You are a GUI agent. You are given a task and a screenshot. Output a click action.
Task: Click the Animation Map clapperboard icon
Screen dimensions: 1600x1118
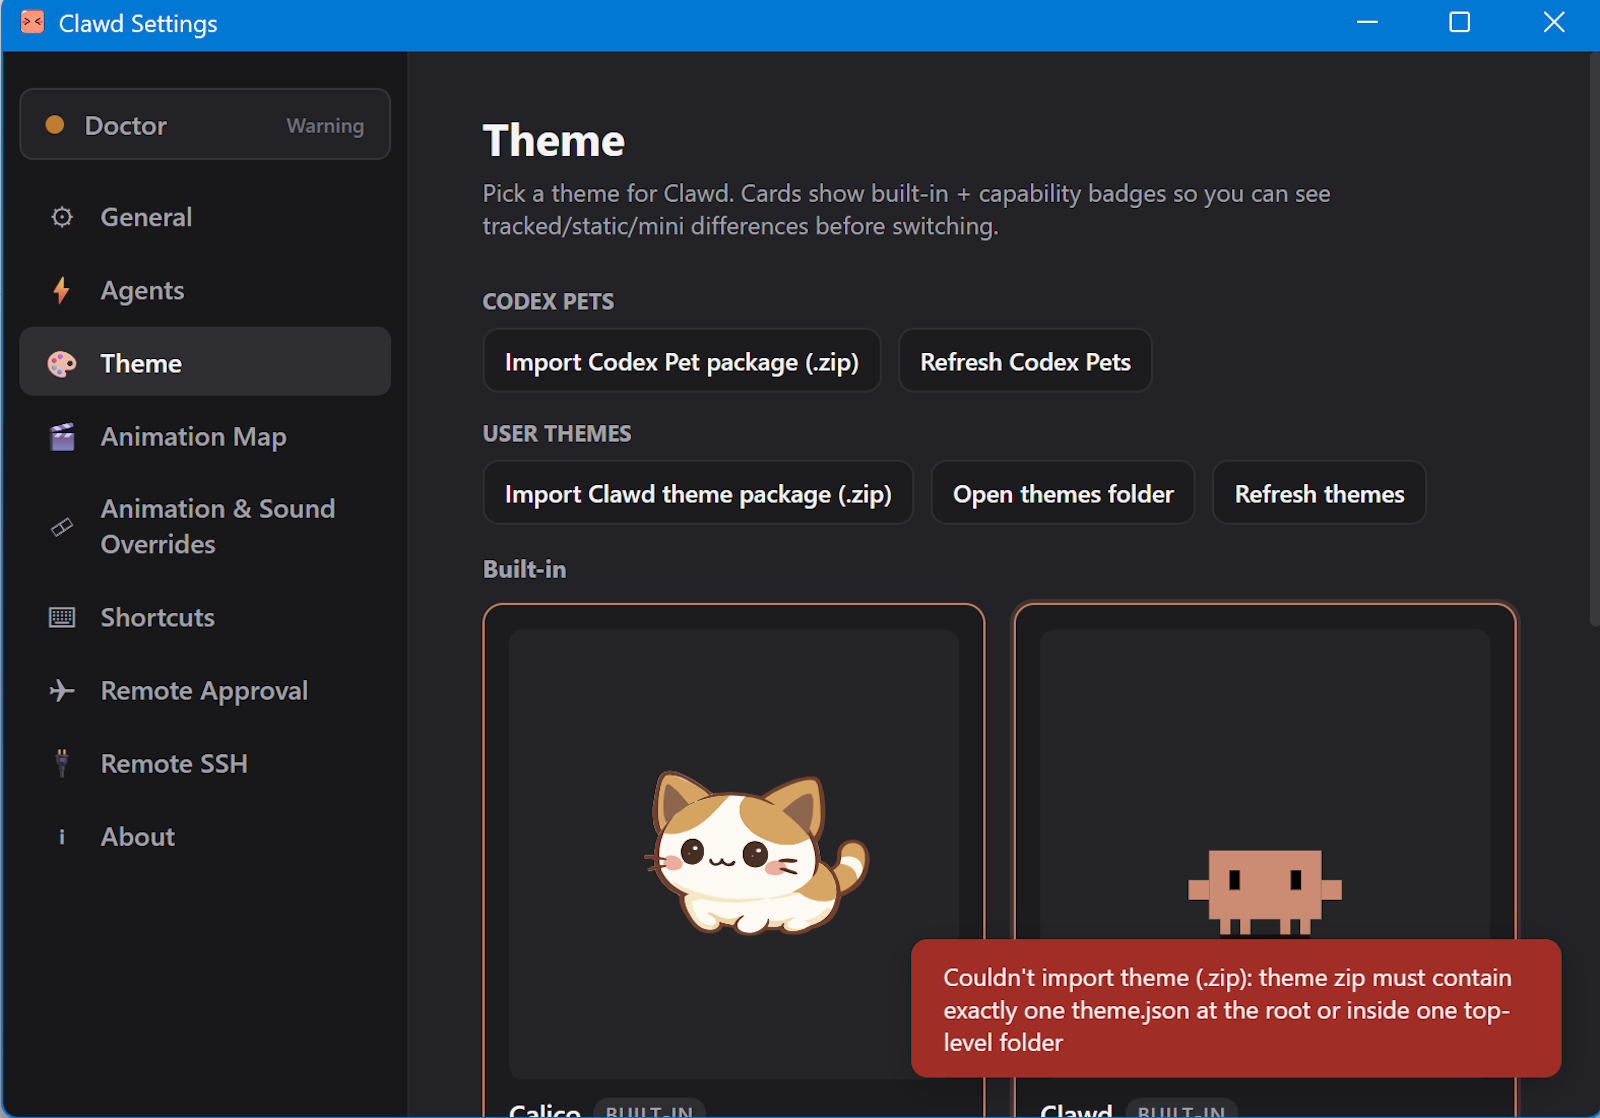point(62,437)
